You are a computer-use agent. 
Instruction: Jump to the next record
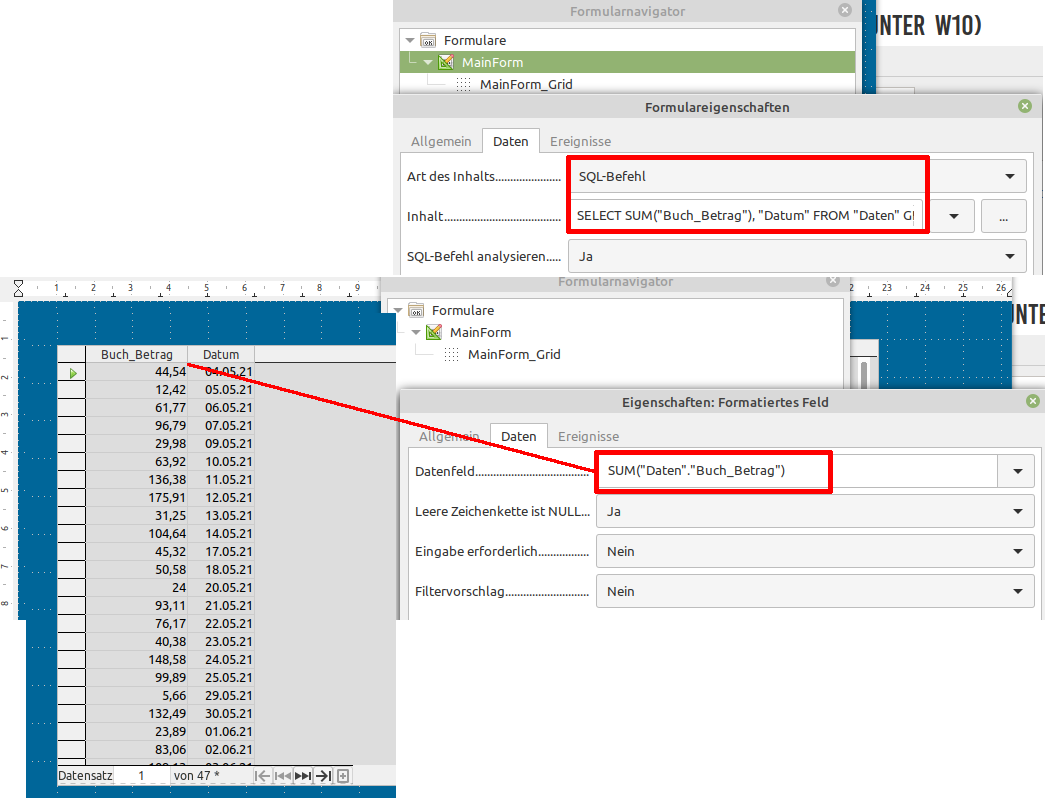click(x=302, y=775)
